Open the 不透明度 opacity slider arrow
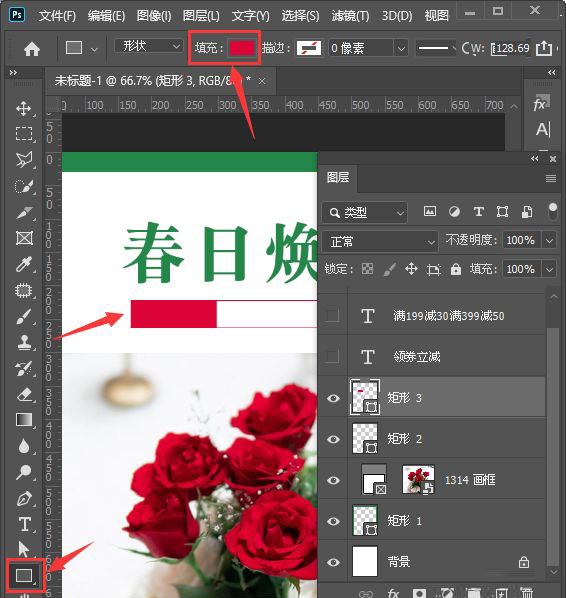The height and width of the screenshot is (598, 566). pyautogui.click(x=550, y=241)
